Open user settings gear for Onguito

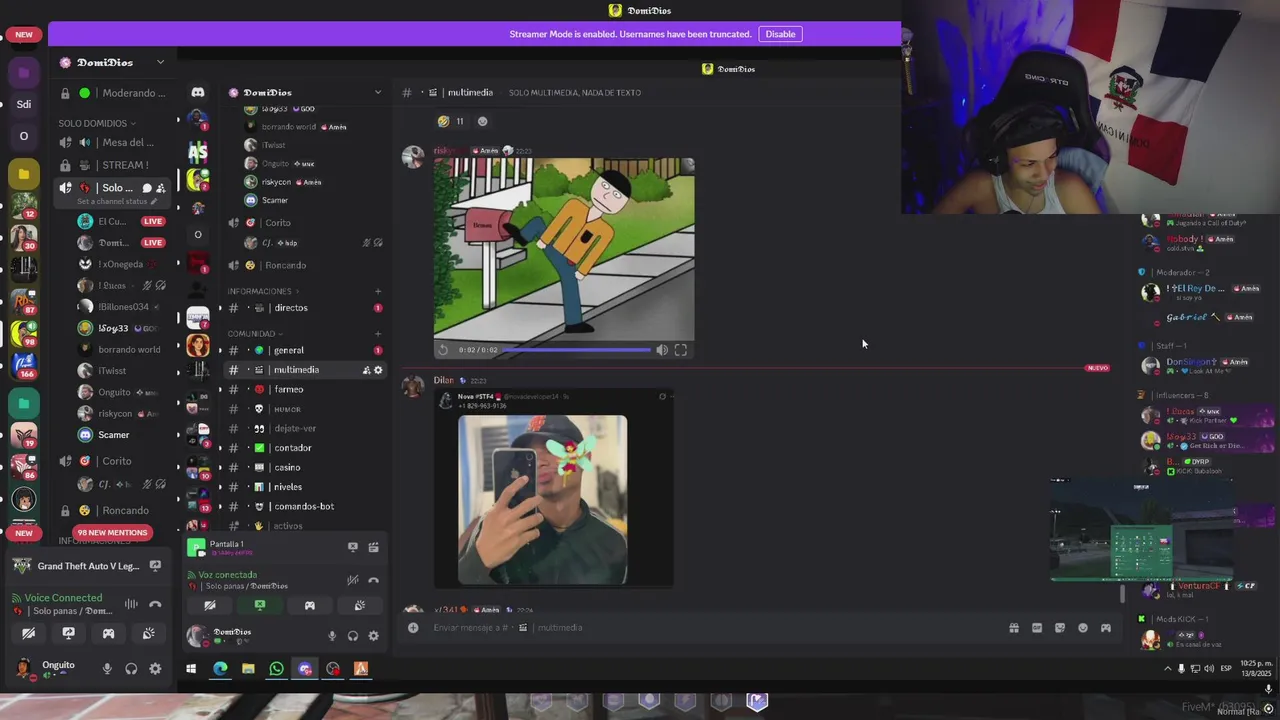coord(155,669)
